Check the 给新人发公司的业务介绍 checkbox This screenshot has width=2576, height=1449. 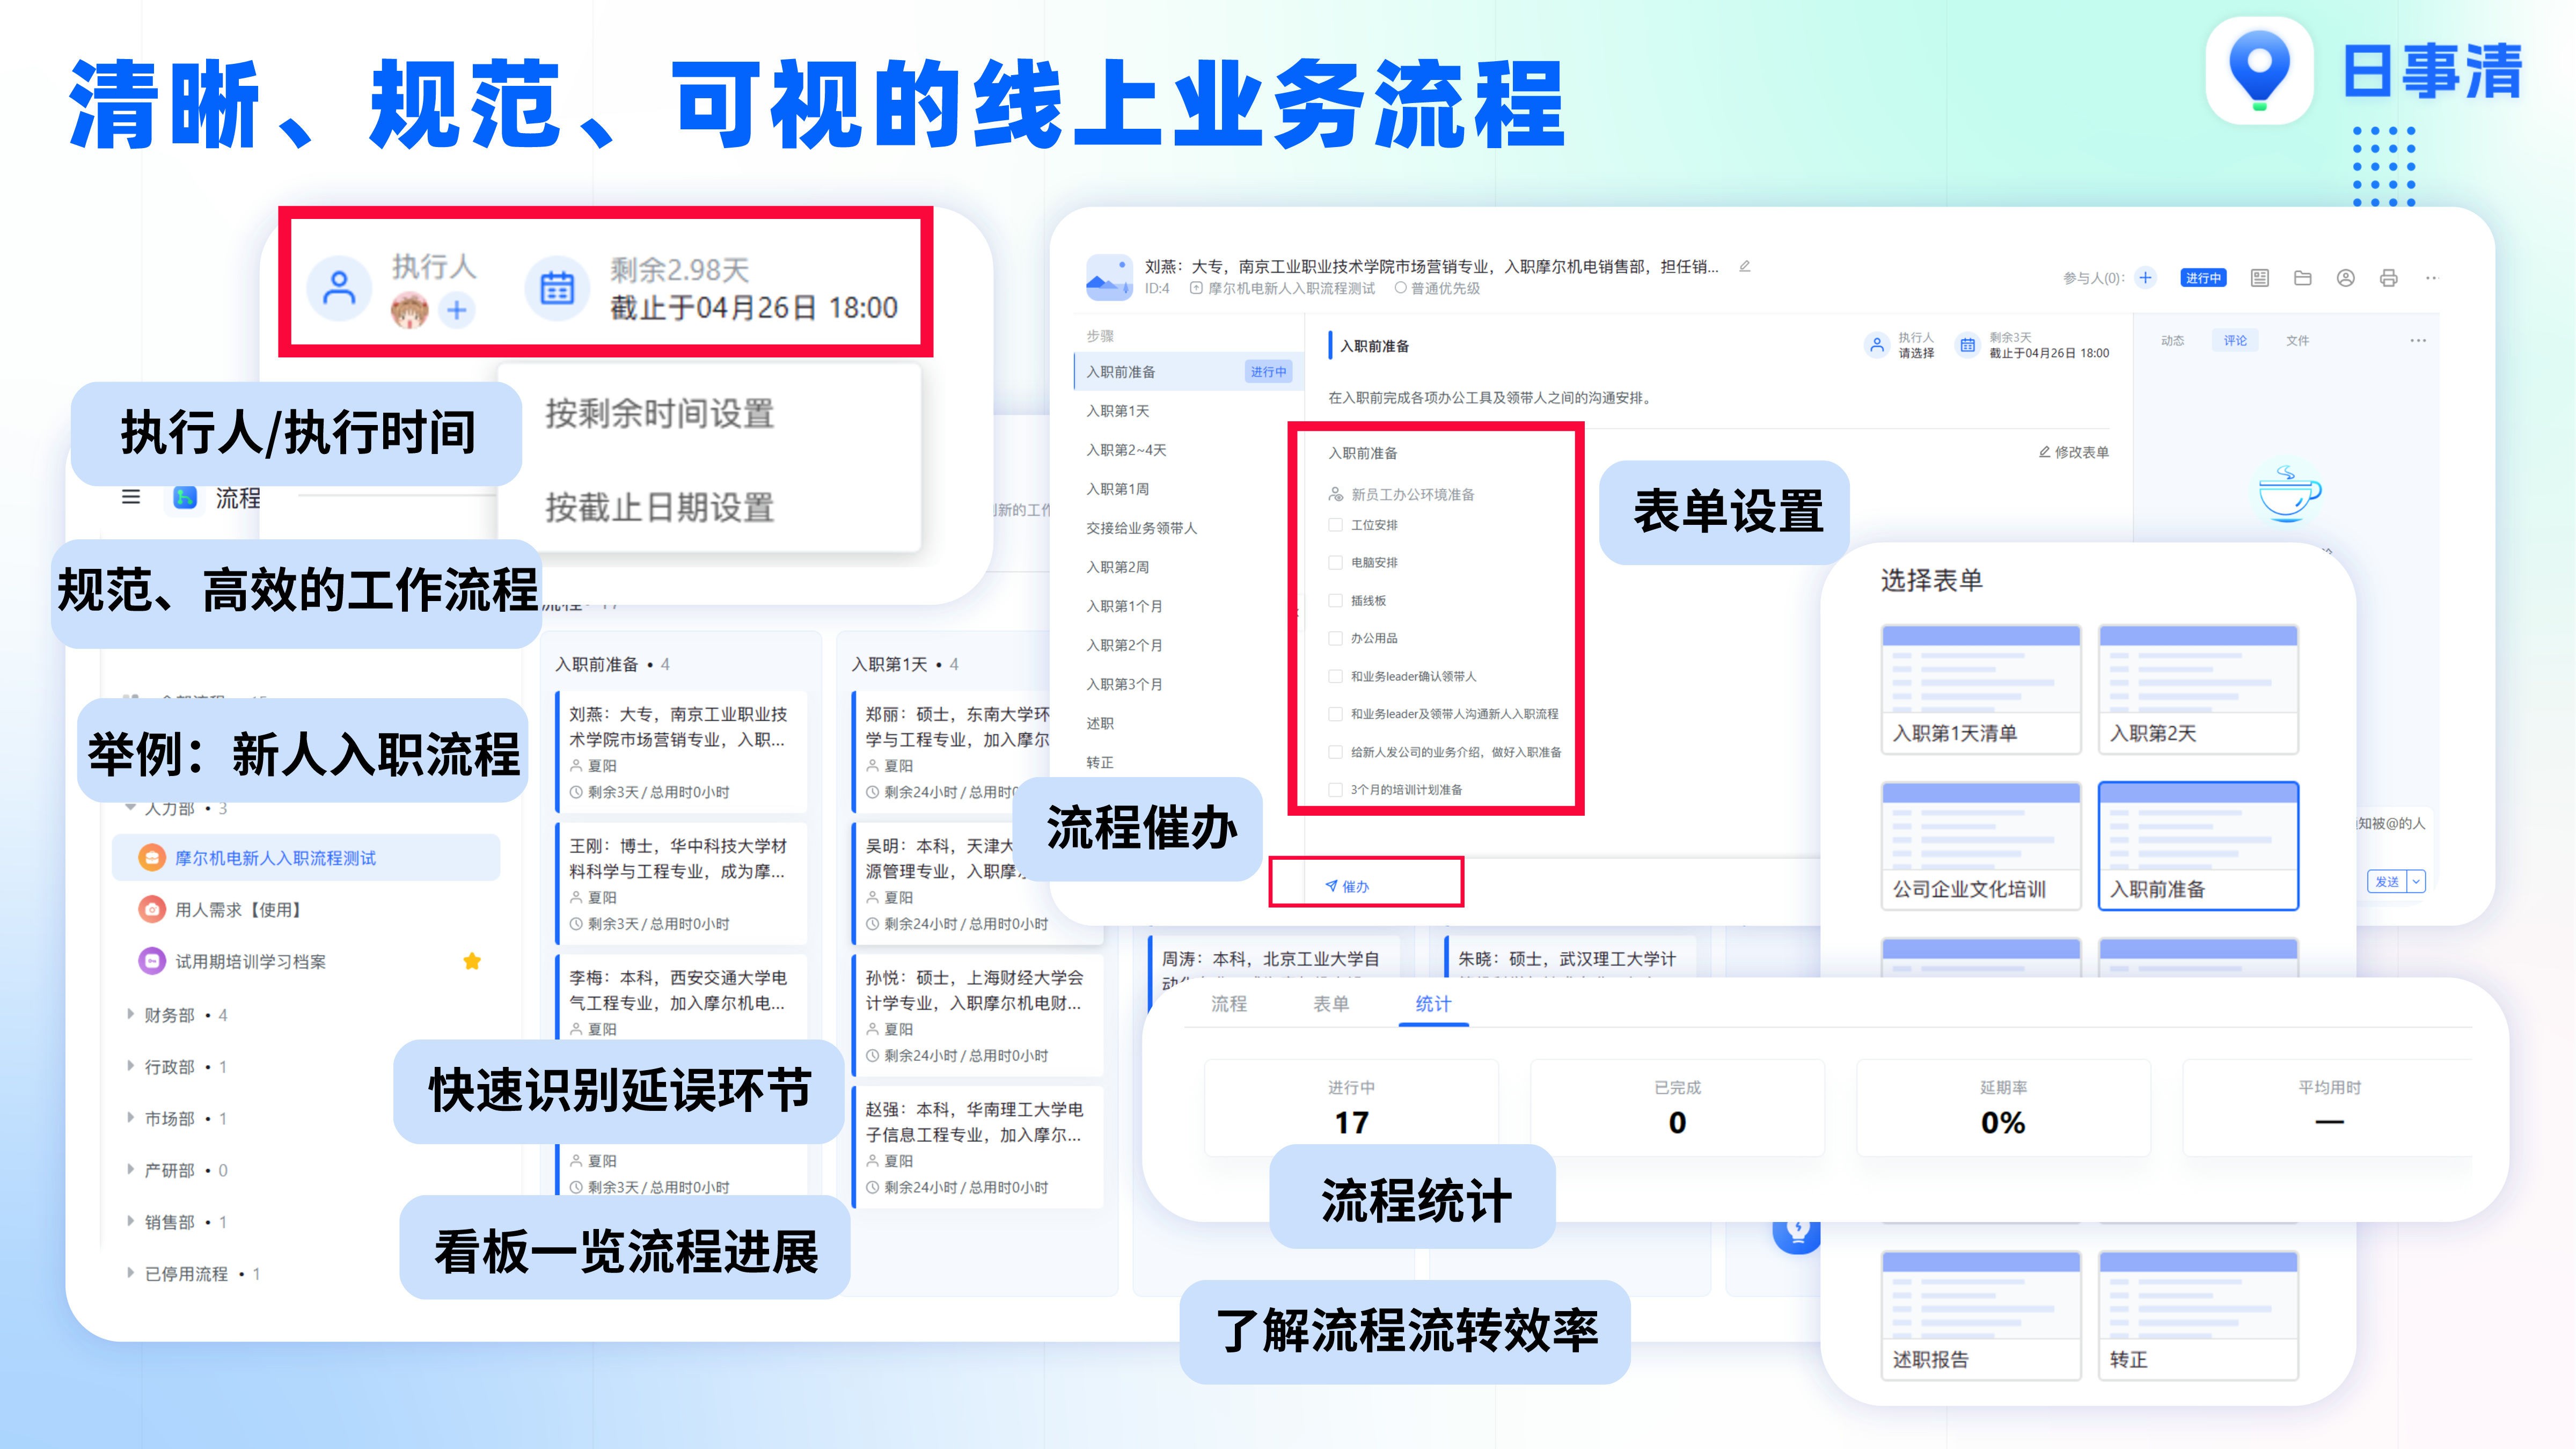[1335, 752]
